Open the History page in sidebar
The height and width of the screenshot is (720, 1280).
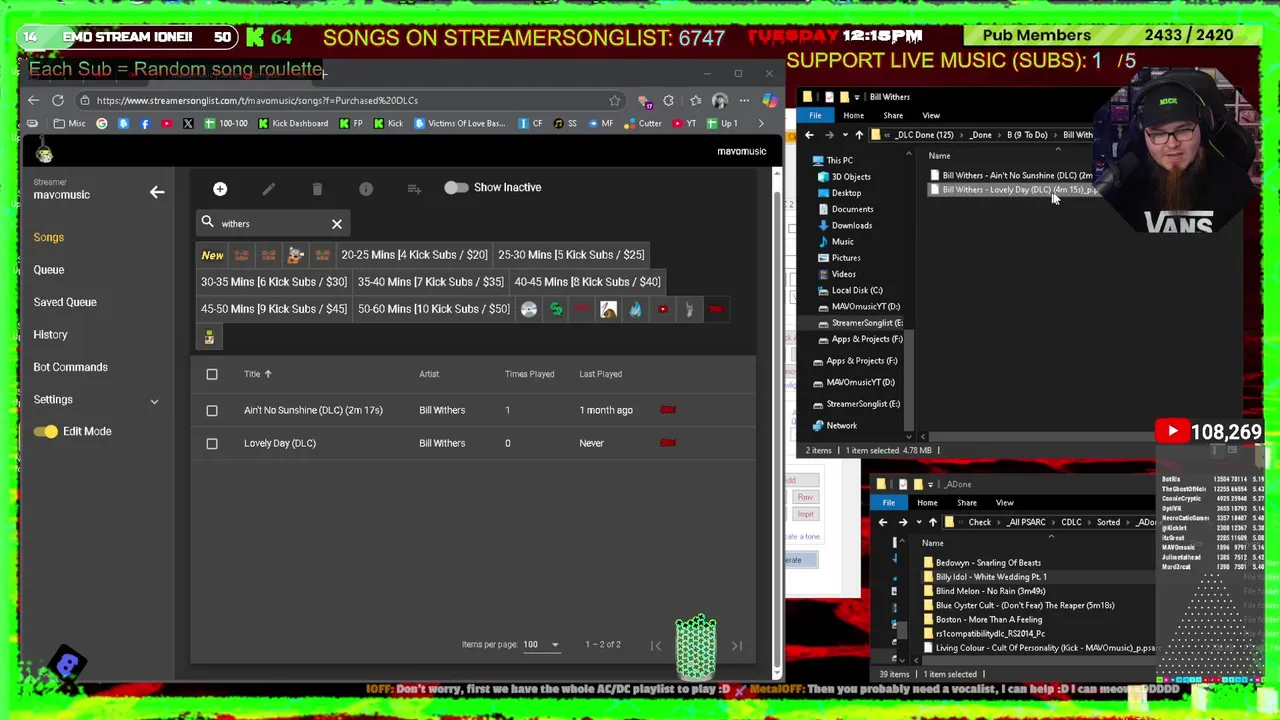(x=50, y=335)
